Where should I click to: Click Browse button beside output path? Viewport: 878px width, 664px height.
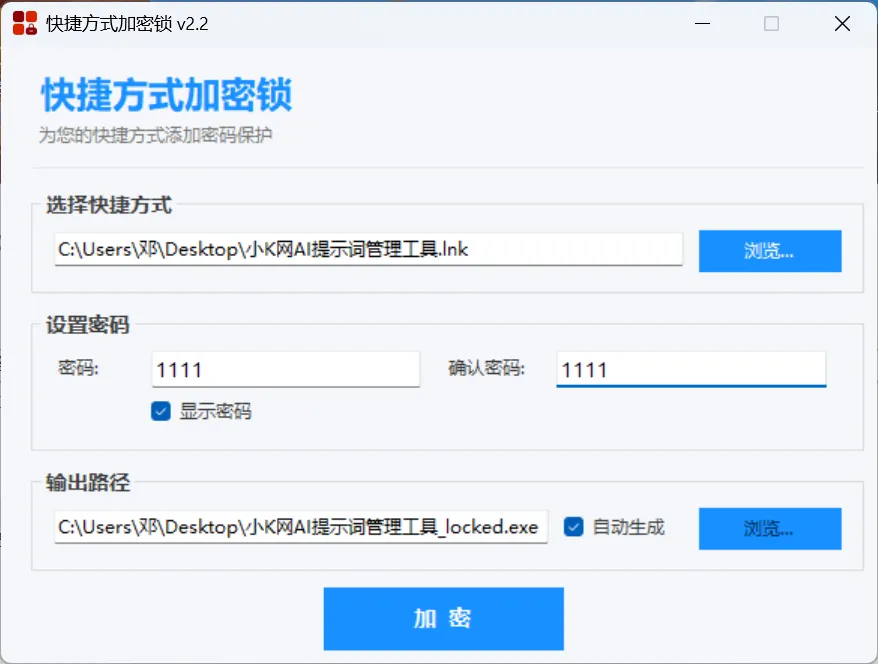coord(770,529)
